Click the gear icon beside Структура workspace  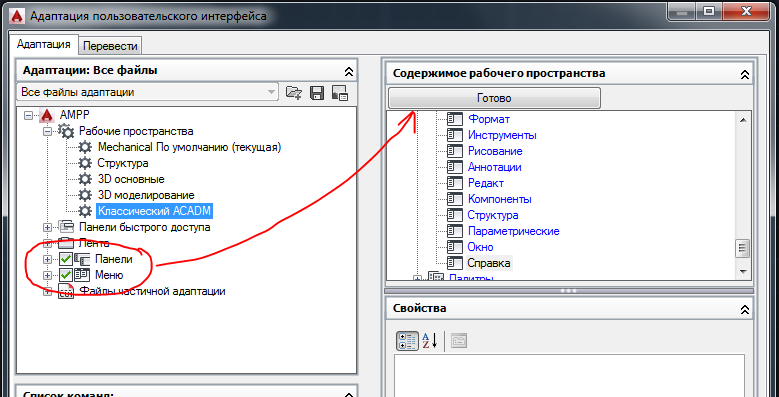click(x=85, y=163)
